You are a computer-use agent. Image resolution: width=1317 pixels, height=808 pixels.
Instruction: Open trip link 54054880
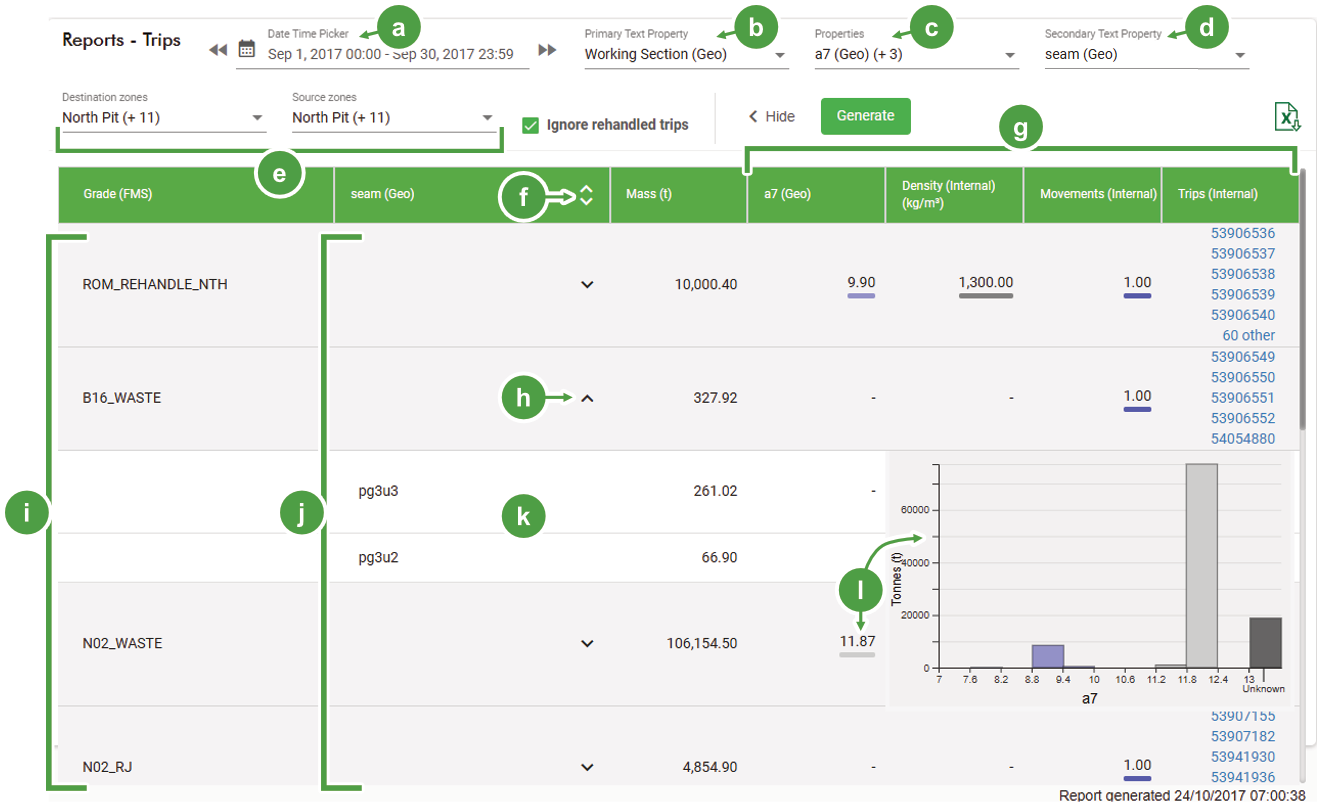[1243, 439]
